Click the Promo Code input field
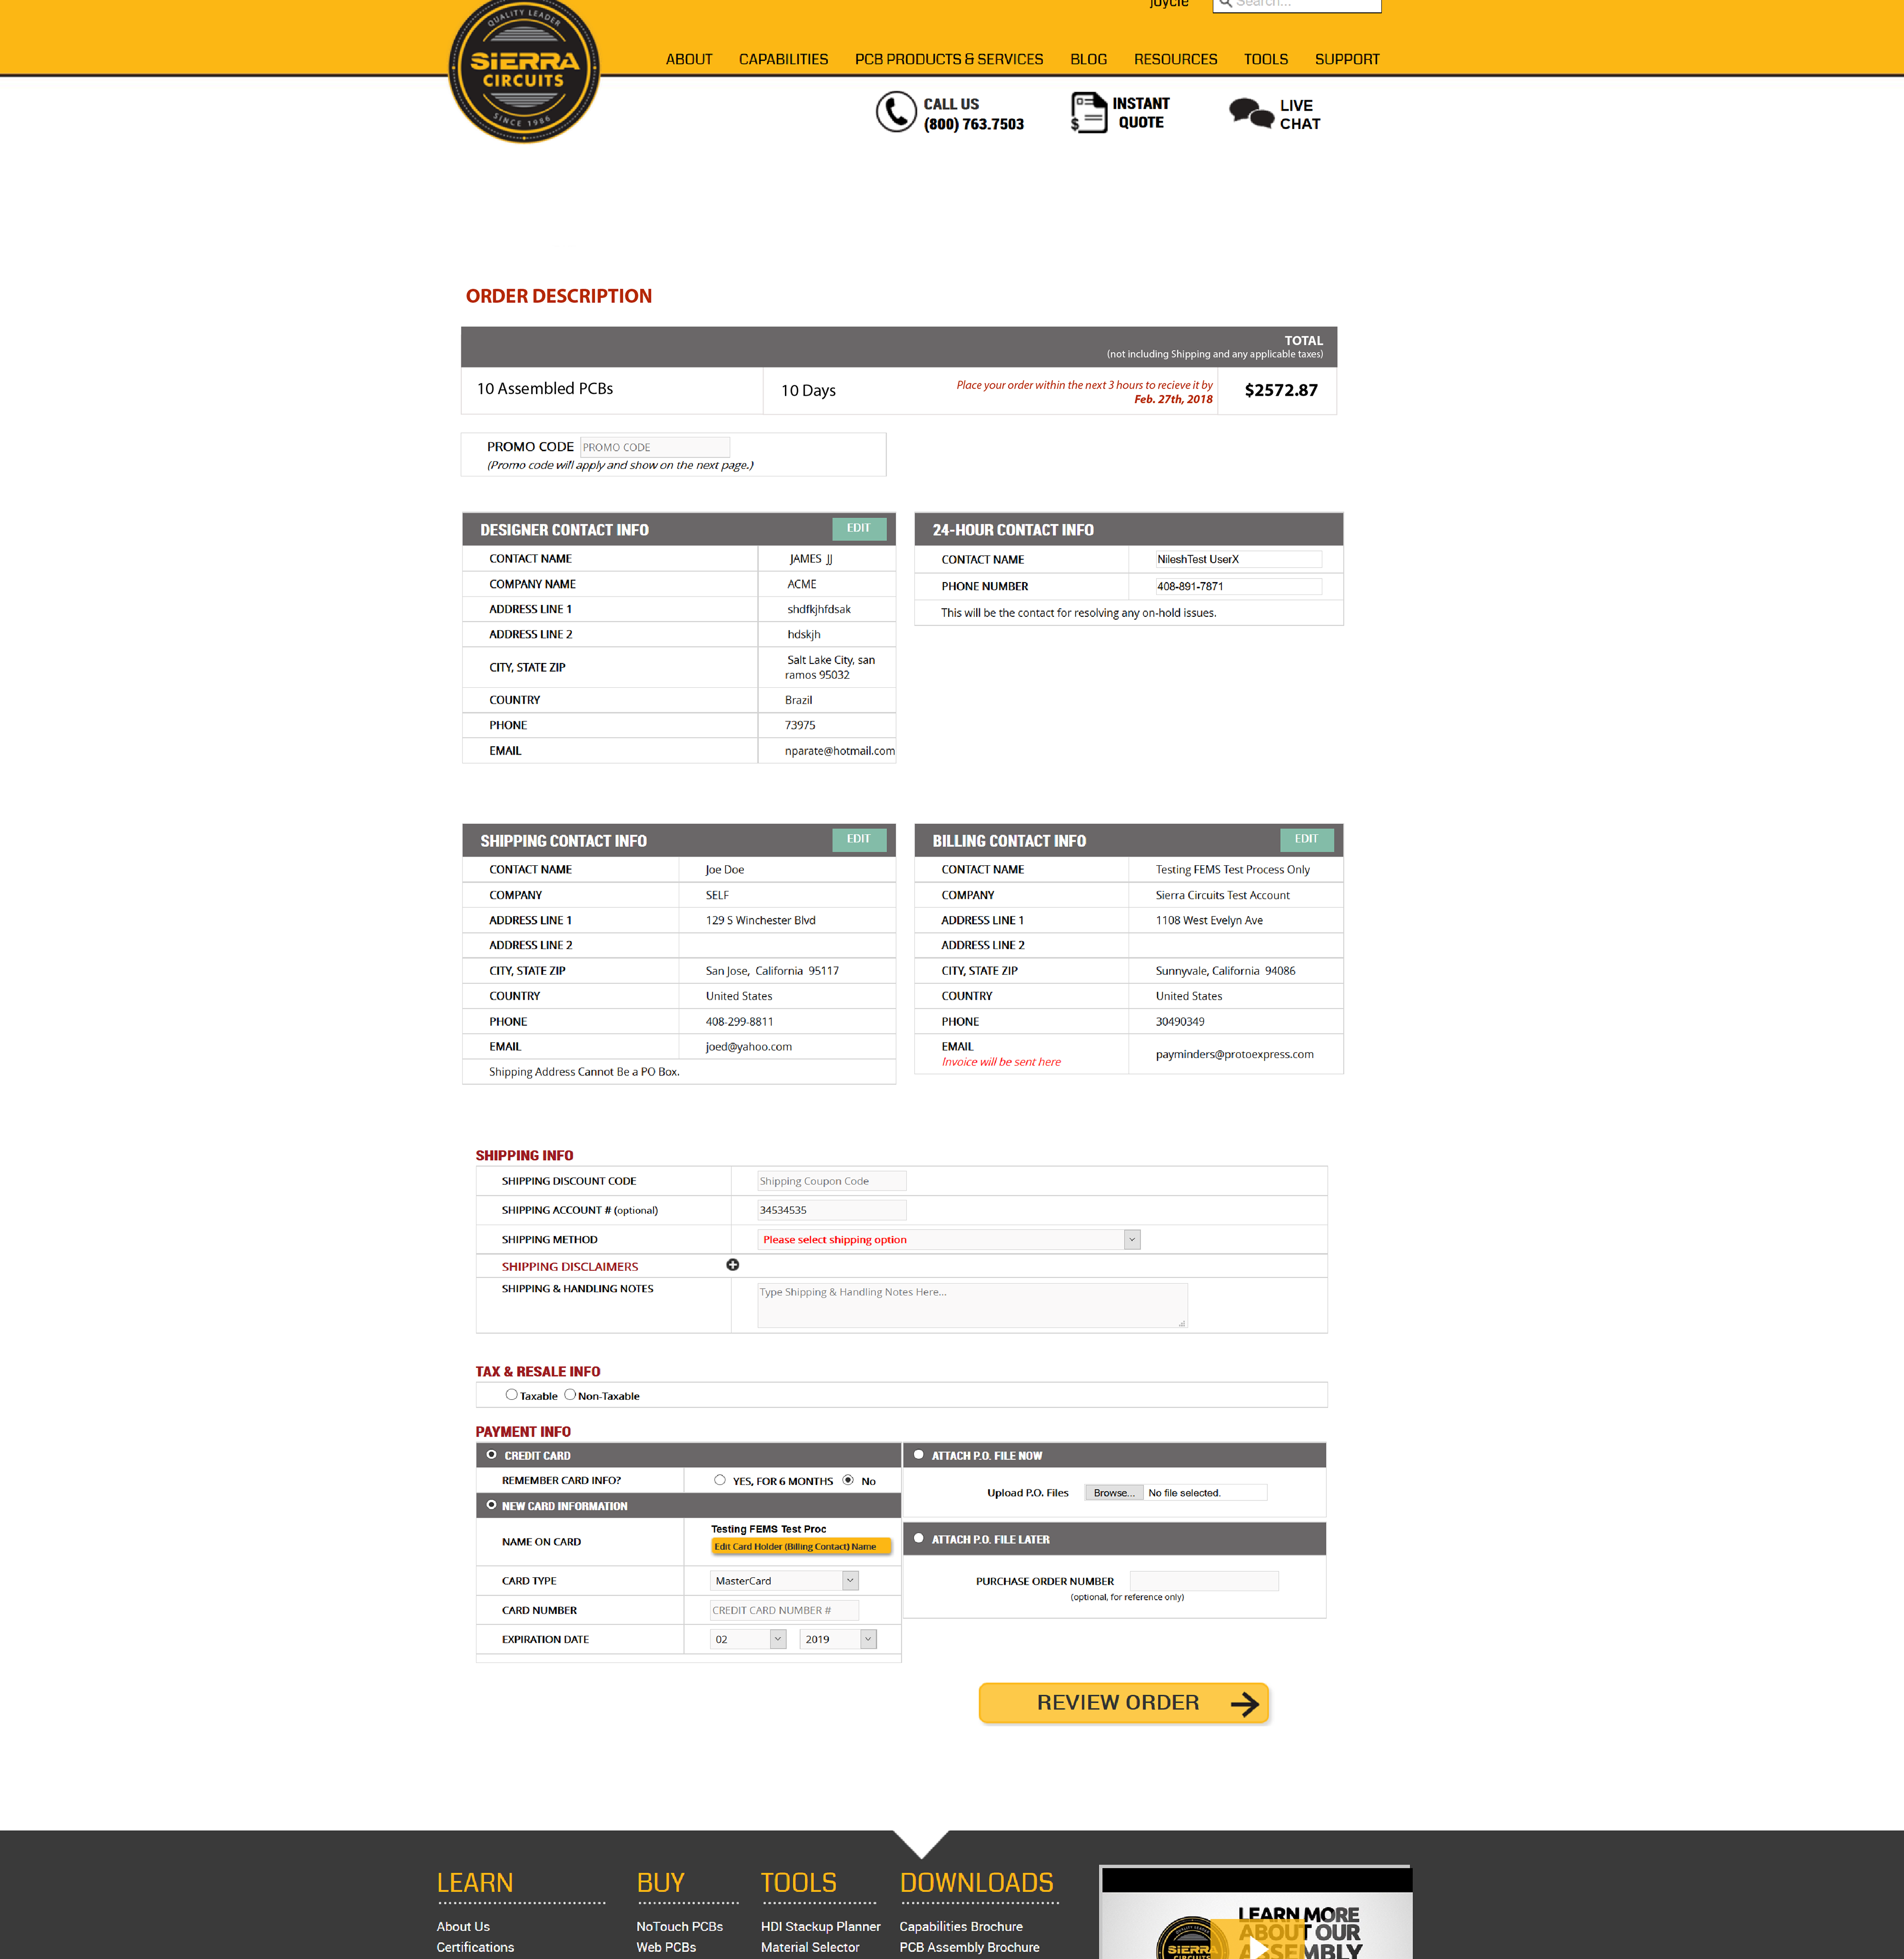This screenshot has width=1904, height=1959. click(x=654, y=447)
